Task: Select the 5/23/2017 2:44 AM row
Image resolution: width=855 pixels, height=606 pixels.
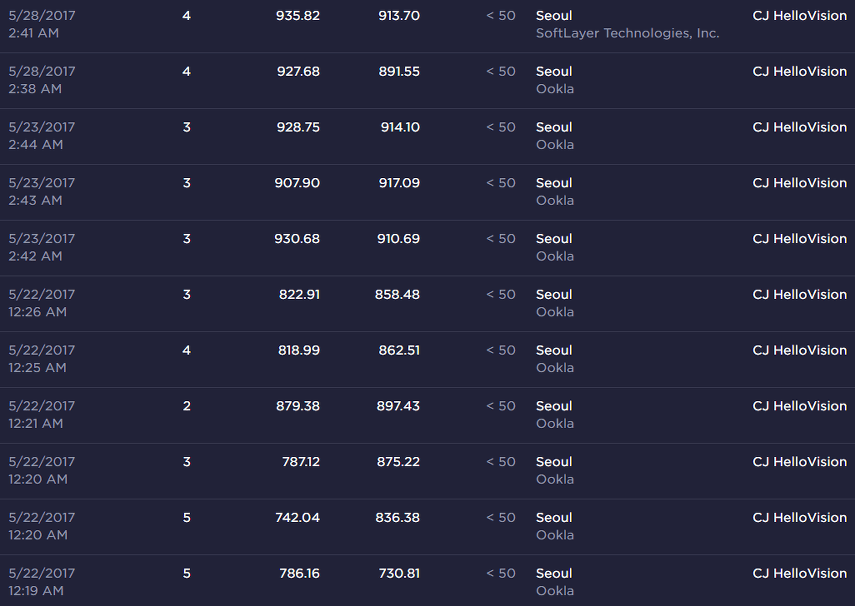Action: click(428, 136)
